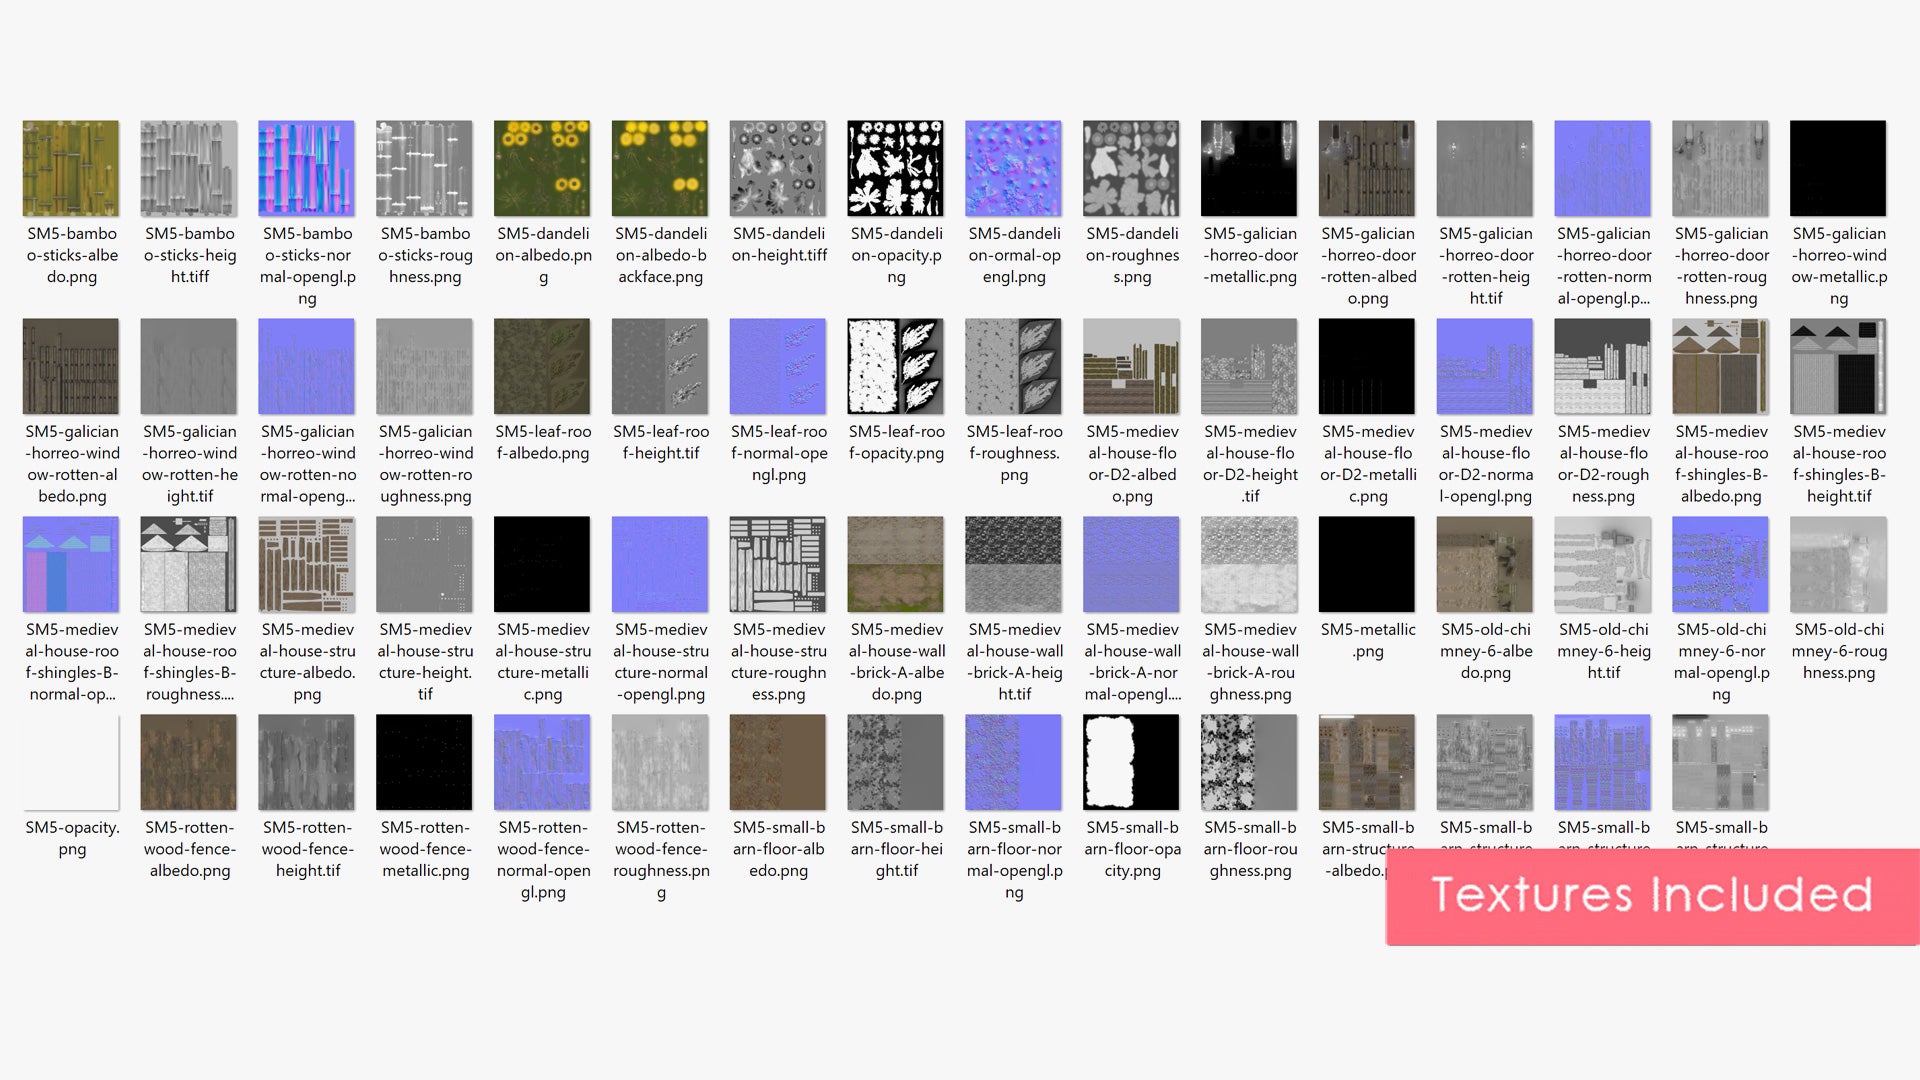Select the SM5-metallic.png black thumbnail
This screenshot has height=1080, width=1920.
point(1367,564)
